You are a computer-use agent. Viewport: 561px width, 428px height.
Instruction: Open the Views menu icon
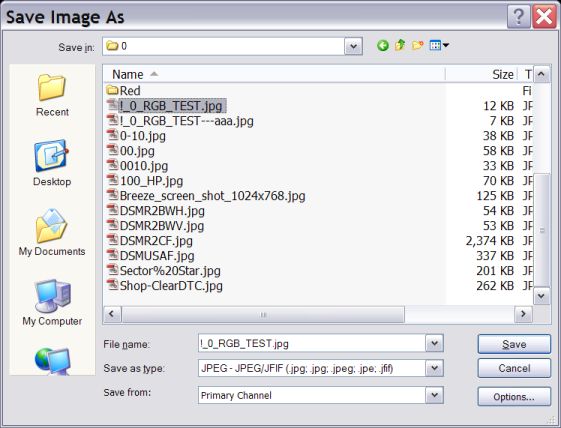pyautogui.click(x=439, y=45)
